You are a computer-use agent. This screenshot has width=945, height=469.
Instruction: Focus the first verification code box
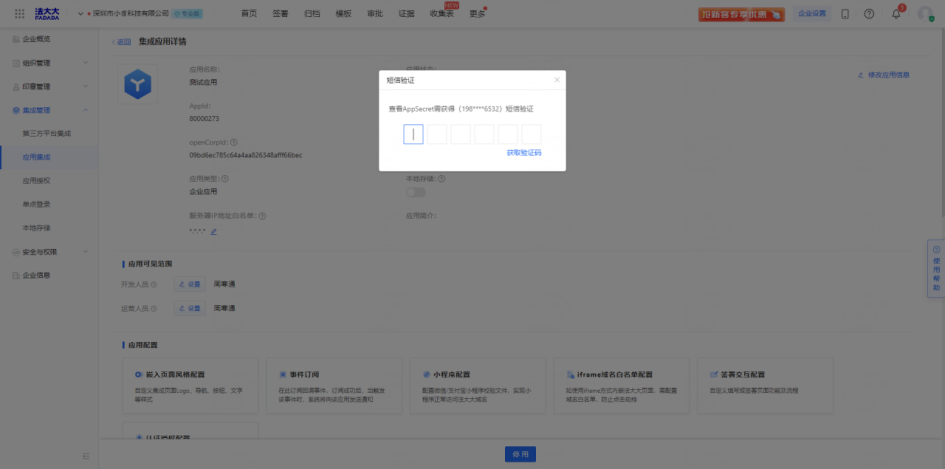(x=413, y=134)
